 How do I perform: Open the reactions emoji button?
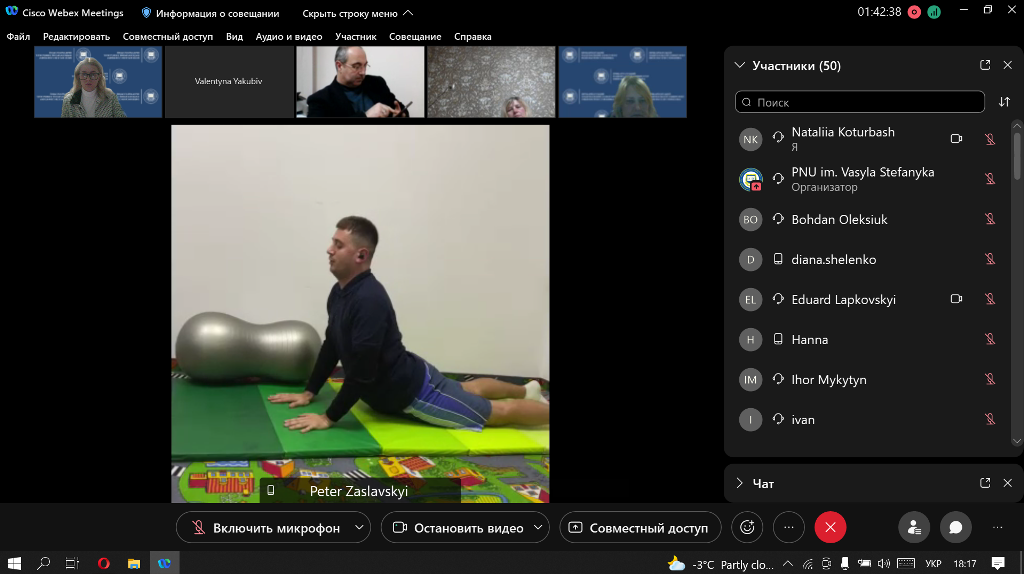point(745,527)
